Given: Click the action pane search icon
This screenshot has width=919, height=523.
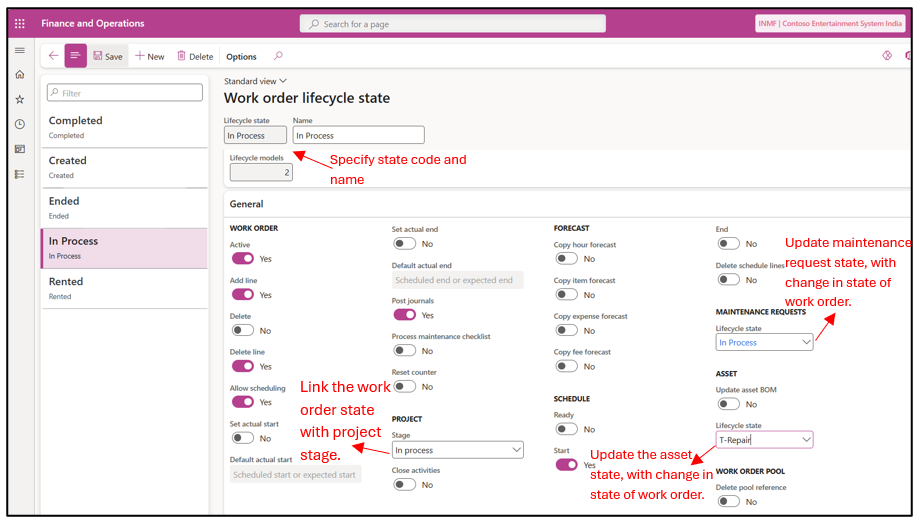Looking at the screenshot, I should pyautogui.click(x=278, y=56).
